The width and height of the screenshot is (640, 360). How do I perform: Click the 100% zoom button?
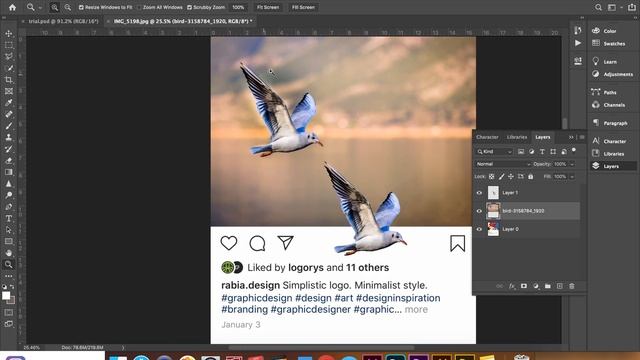coord(238,7)
